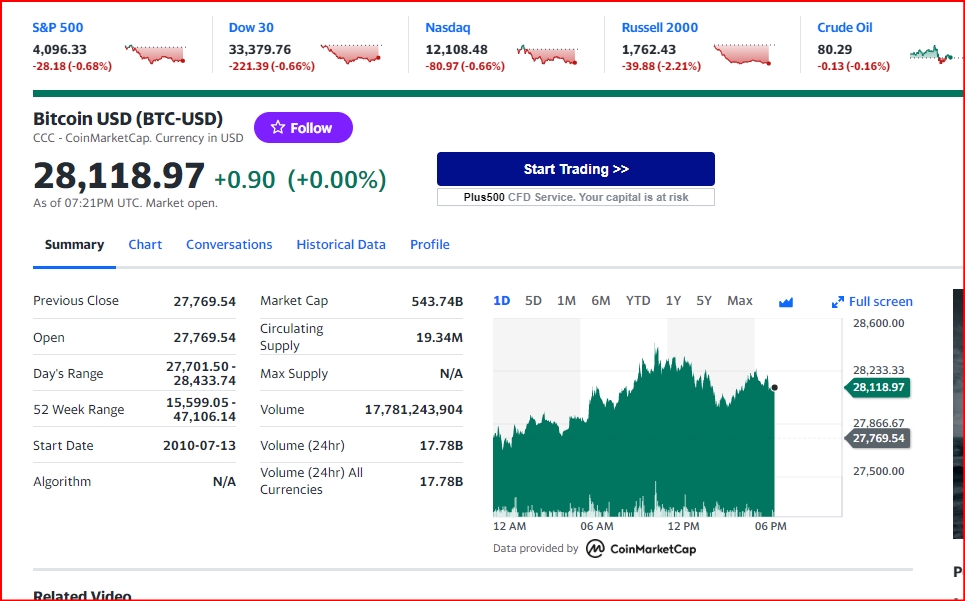The width and height of the screenshot is (965, 601).
Task: Open the chart in Full screen
Action: coord(872,301)
